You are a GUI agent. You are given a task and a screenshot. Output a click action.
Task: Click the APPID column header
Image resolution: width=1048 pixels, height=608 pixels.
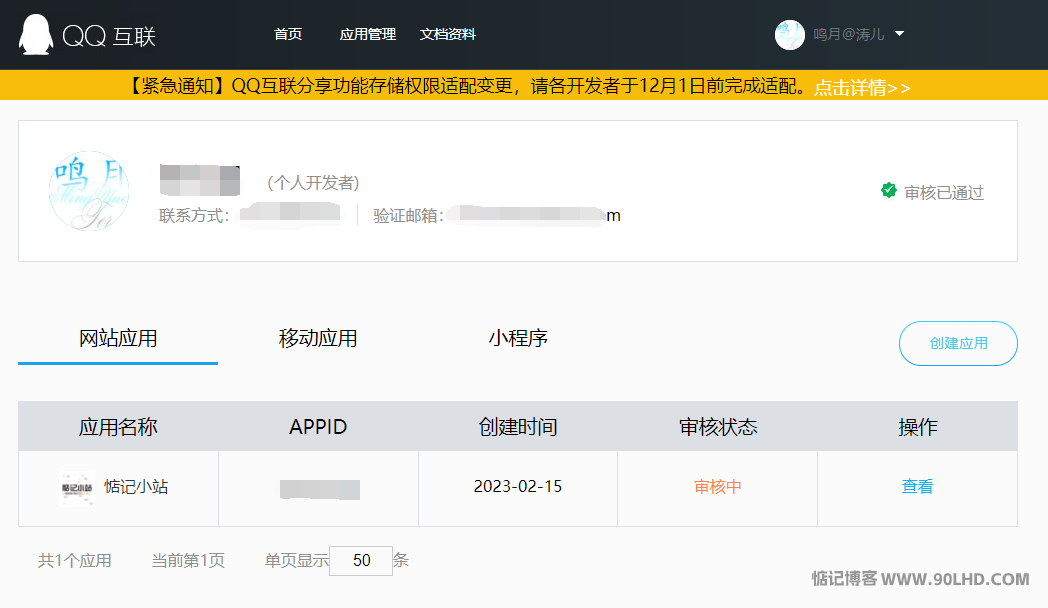click(x=318, y=427)
